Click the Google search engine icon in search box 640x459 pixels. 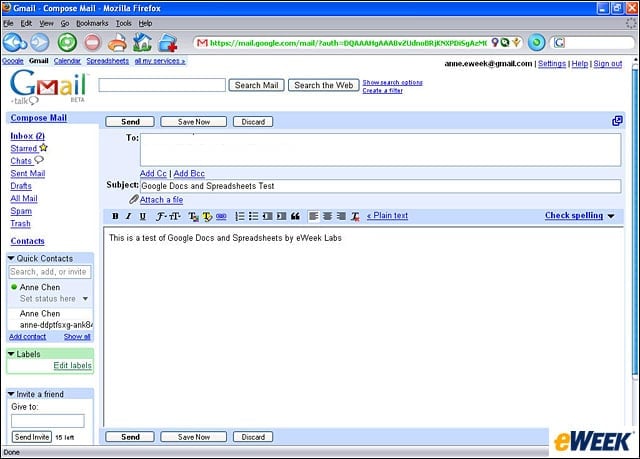[x=559, y=42]
